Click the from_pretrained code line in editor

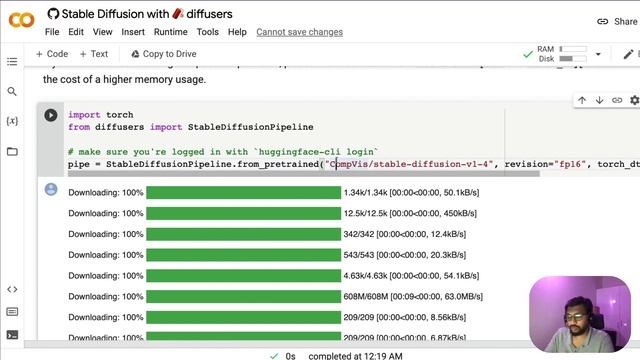point(353,164)
